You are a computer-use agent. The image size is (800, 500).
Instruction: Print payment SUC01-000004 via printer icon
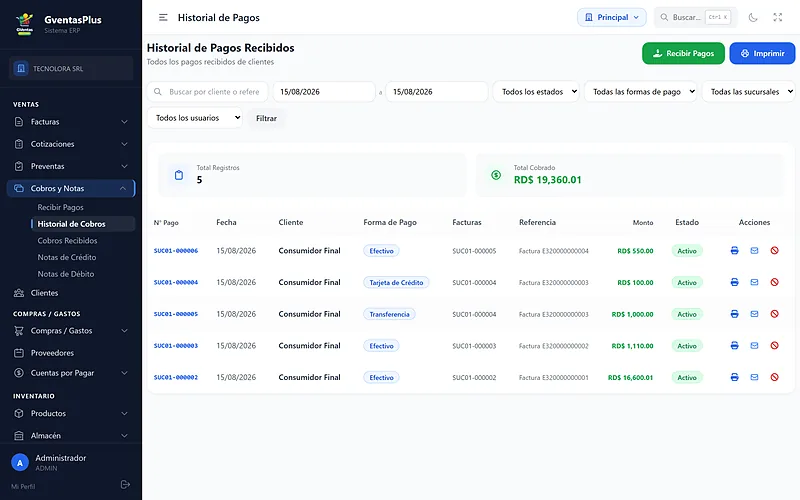coord(734,282)
